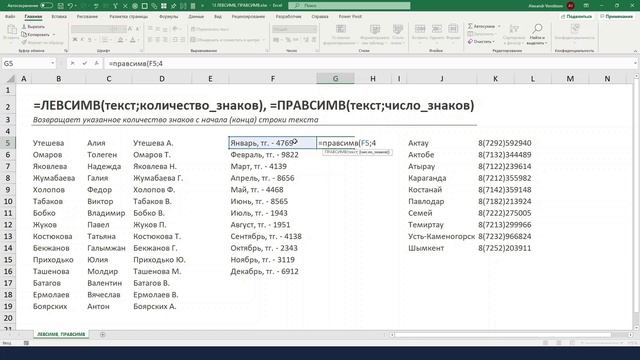Open the Name Box dropdown arrow
Viewport: 640px width, 360px height.
[x=53, y=64]
